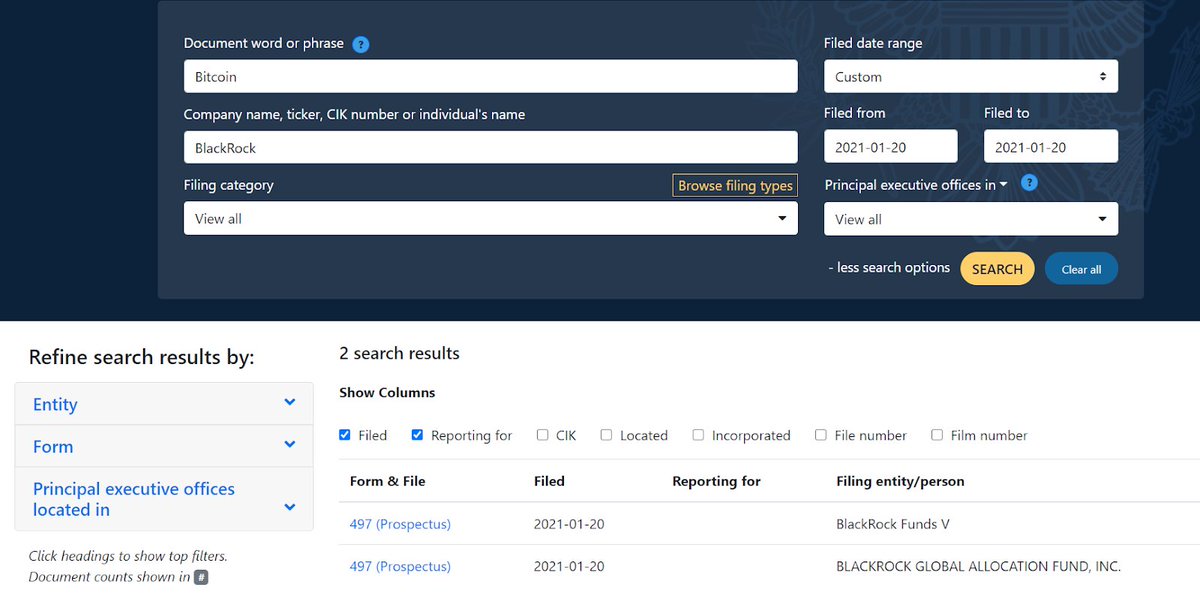Open the Principal executive offices View all dropdown
Viewport: 1200px width, 605px height.
point(971,219)
